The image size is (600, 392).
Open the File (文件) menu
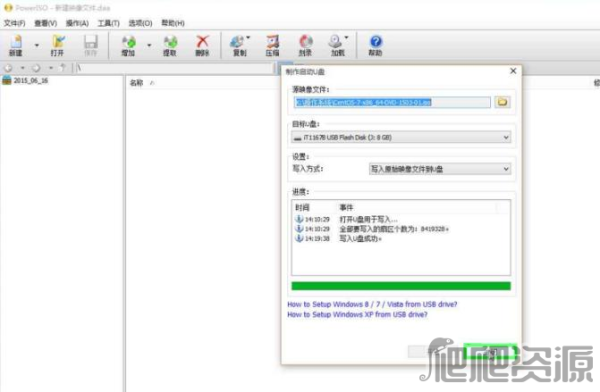15,23
